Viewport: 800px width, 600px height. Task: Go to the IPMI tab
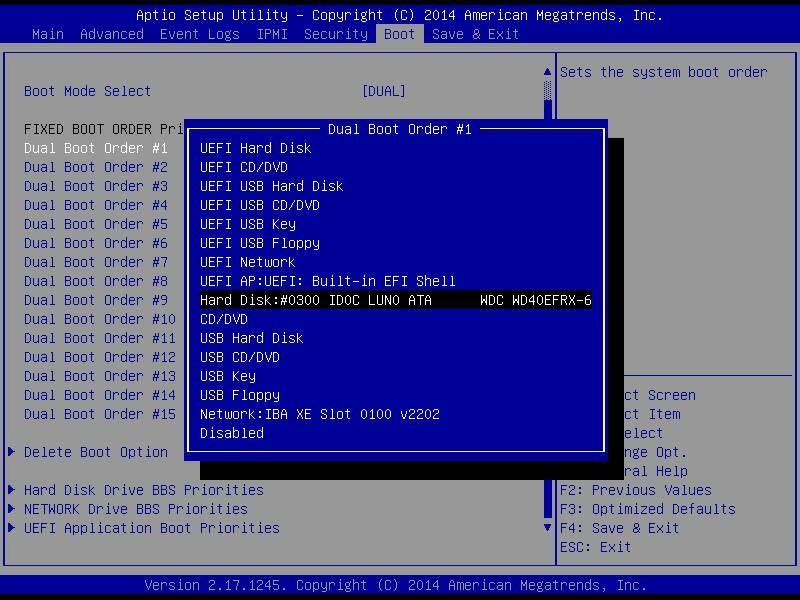pos(272,34)
